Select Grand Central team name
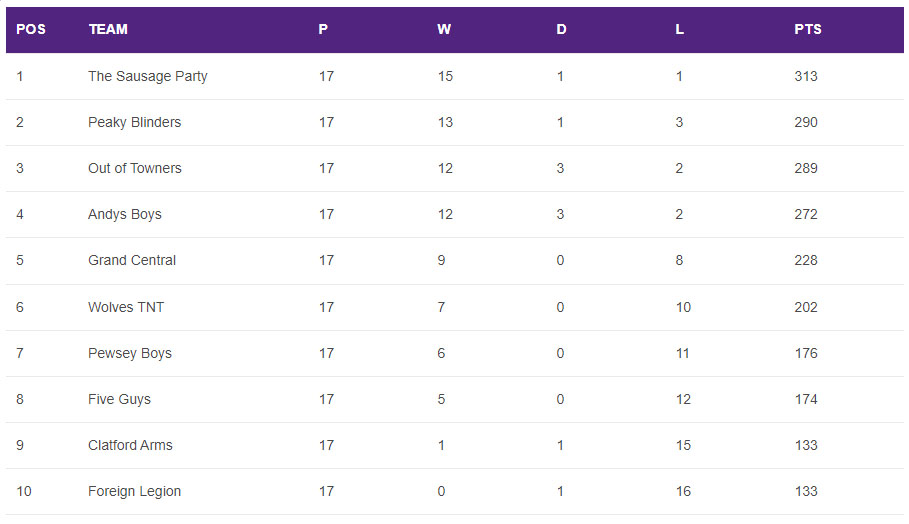Viewport: 909px width, 524px height. pos(132,260)
